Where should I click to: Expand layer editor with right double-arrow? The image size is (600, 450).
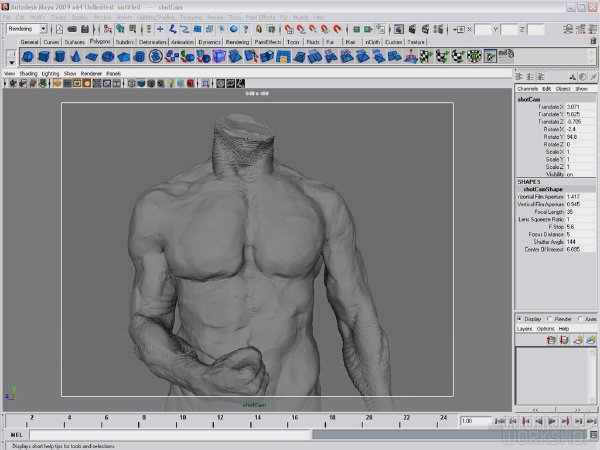(x=577, y=410)
